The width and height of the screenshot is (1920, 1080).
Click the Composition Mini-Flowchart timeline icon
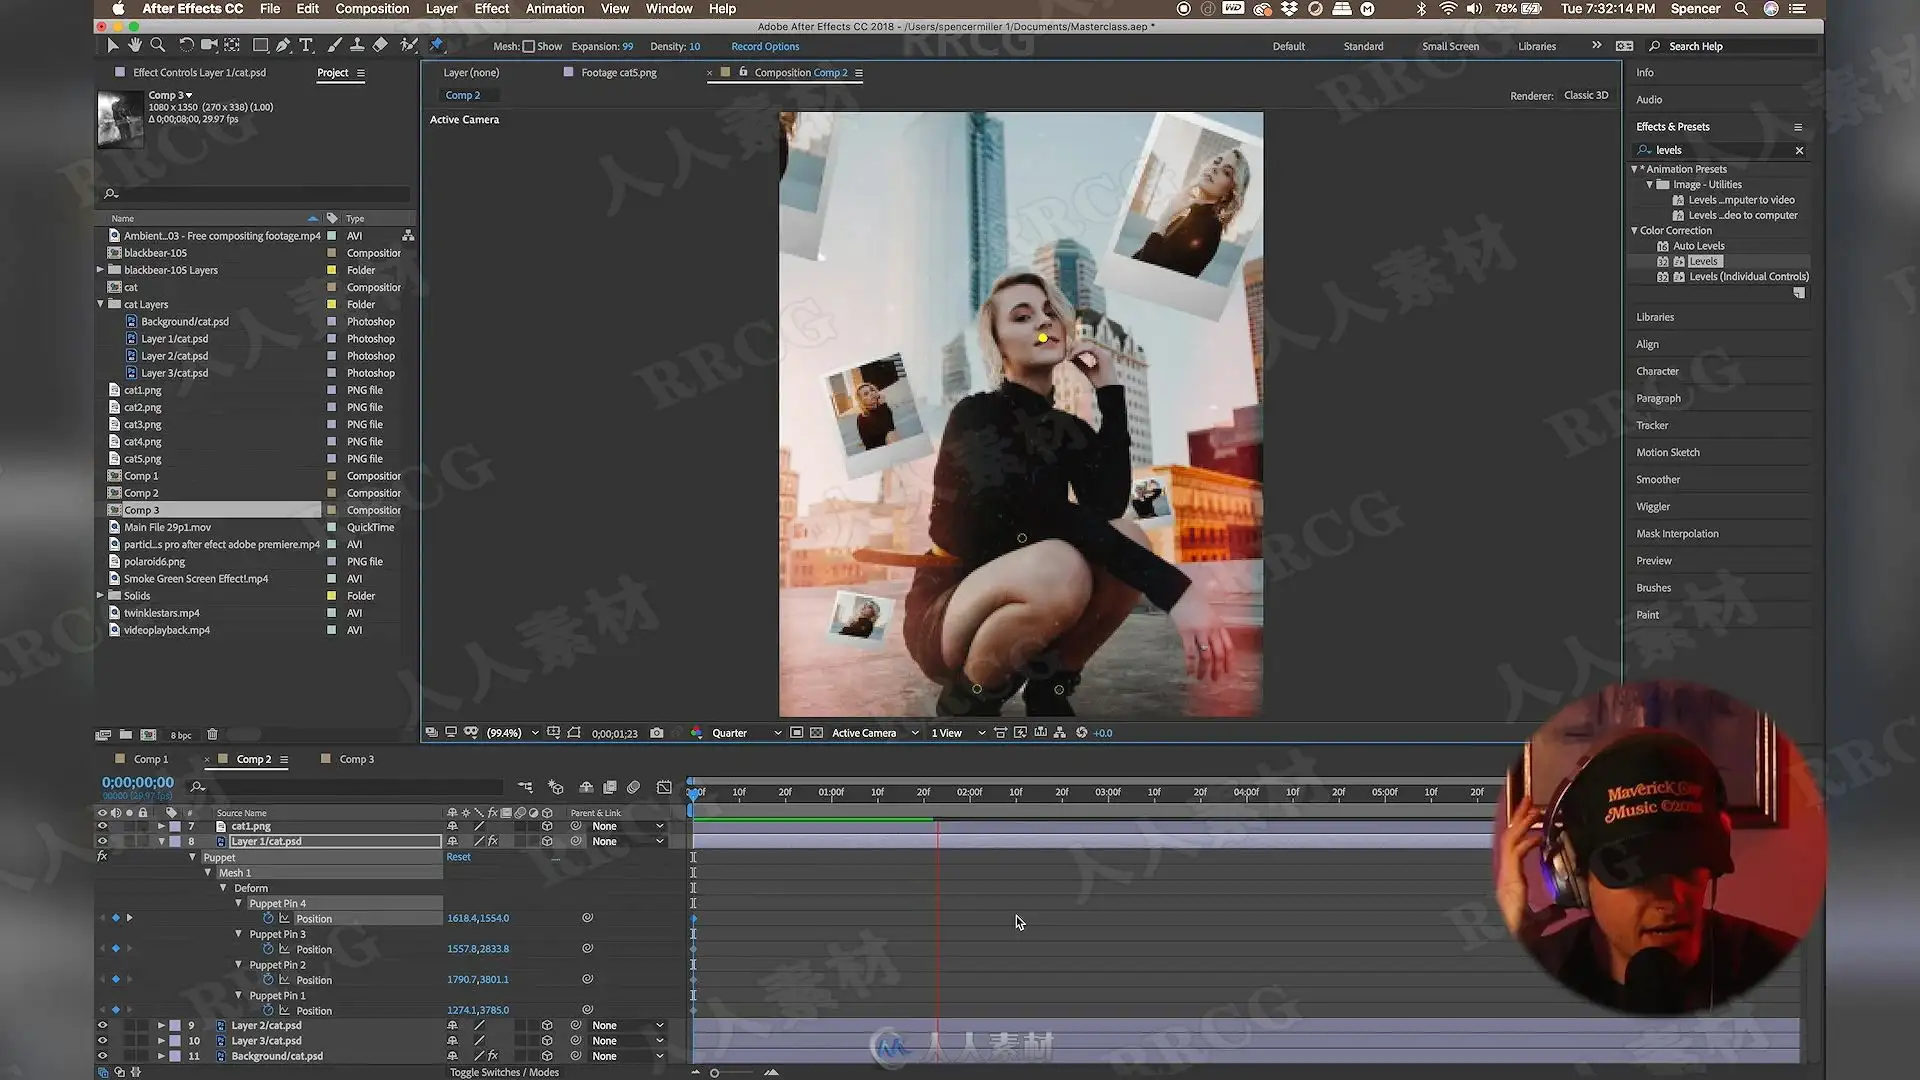coord(525,788)
